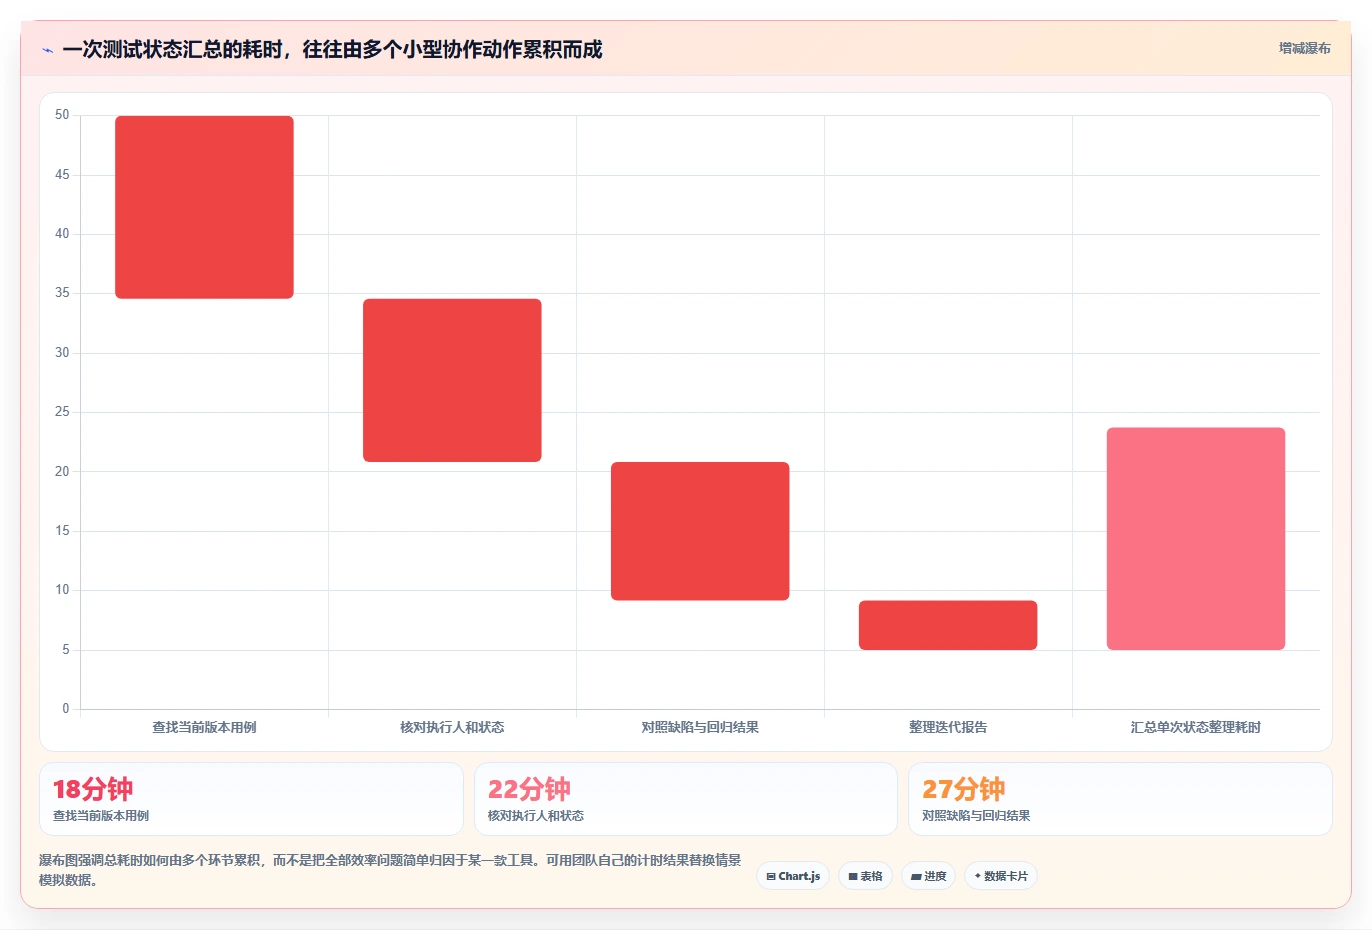
Task: Click the y-axis value 0
Action: 66,709
